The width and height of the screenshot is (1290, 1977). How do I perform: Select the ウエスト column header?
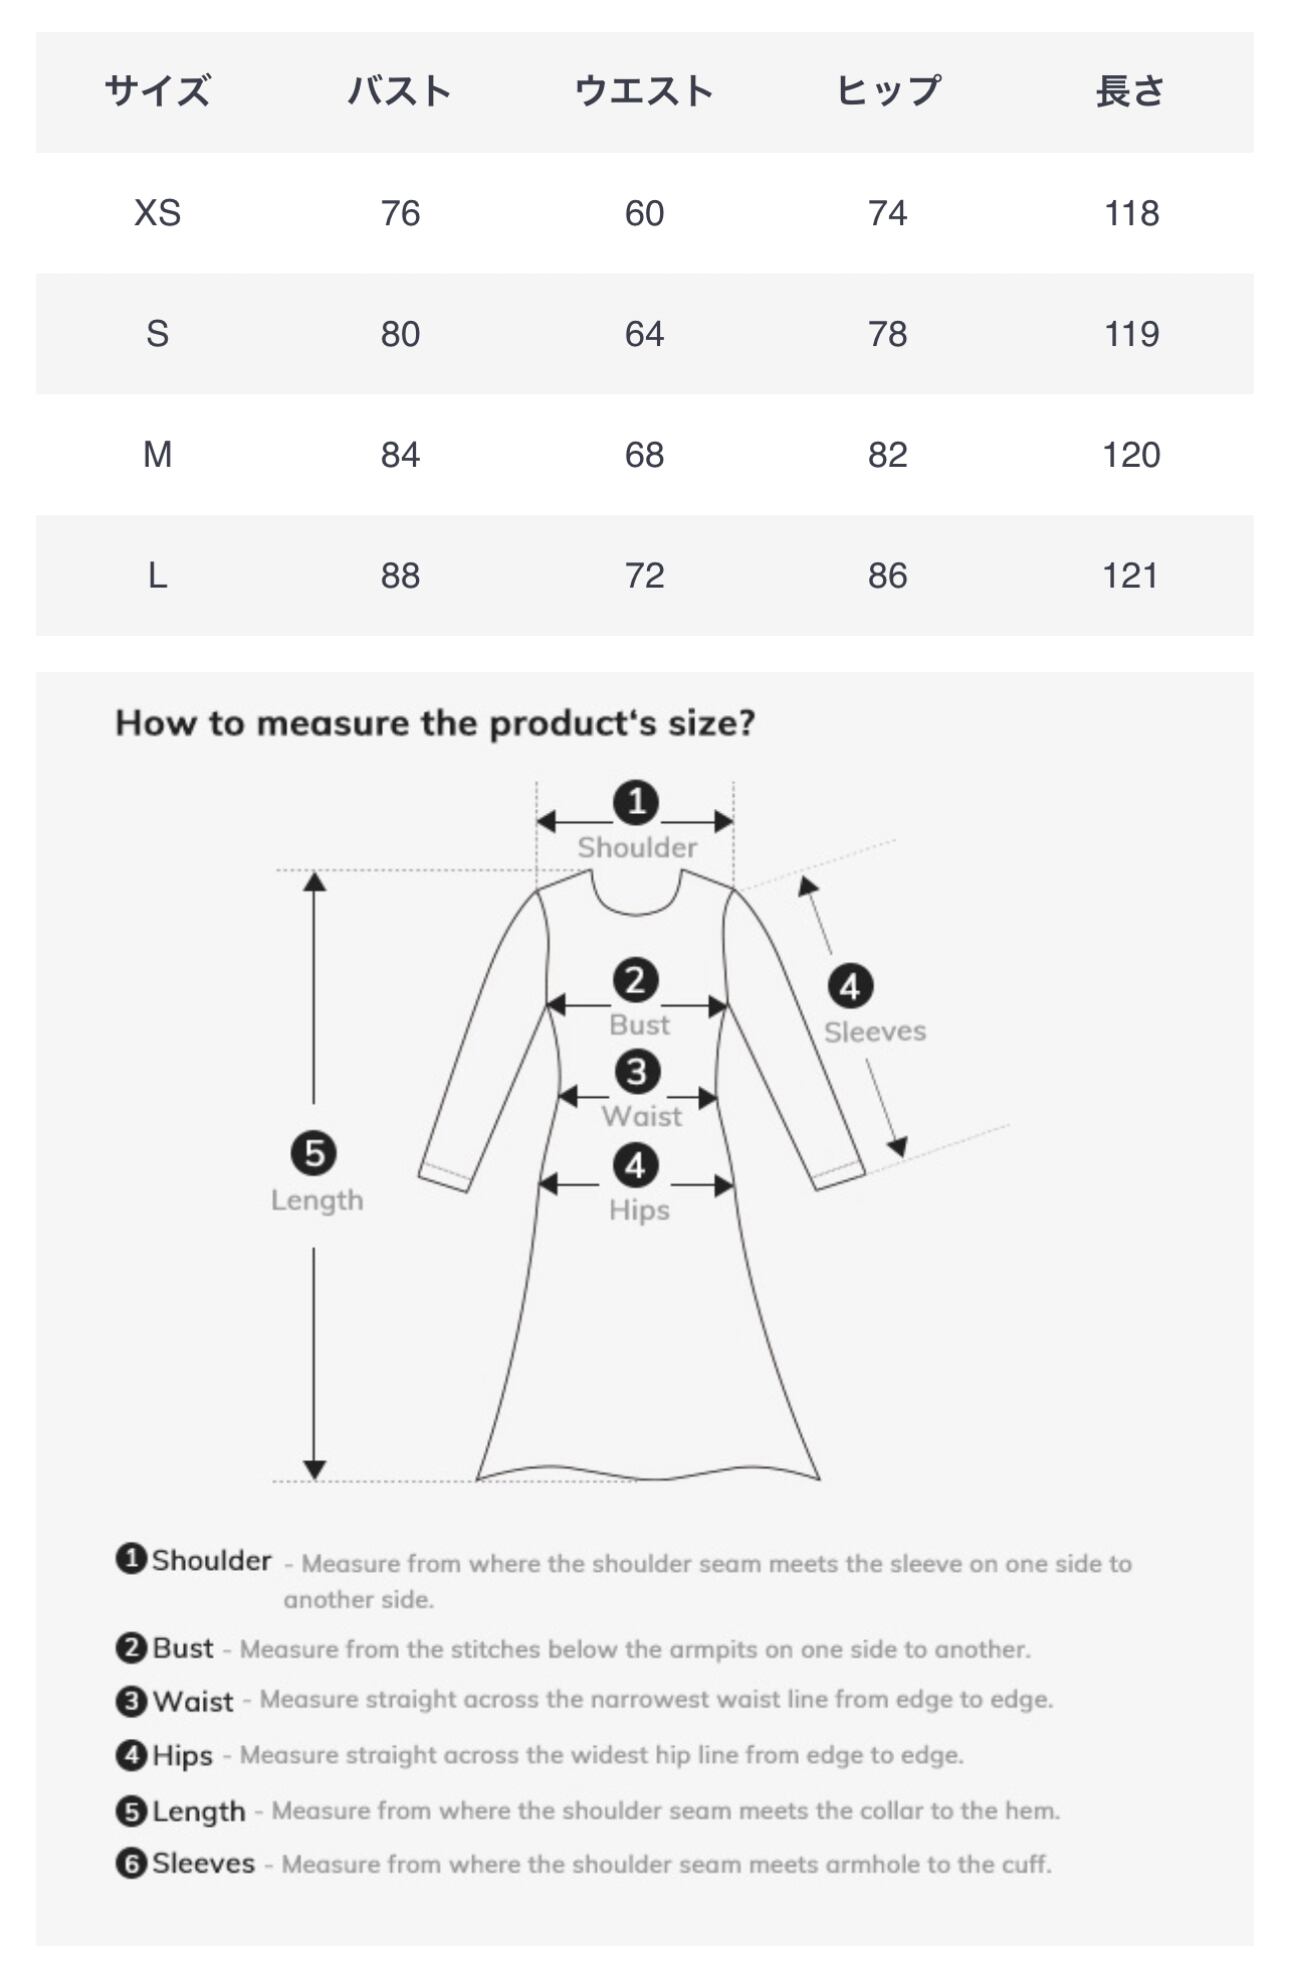coord(644,92)
